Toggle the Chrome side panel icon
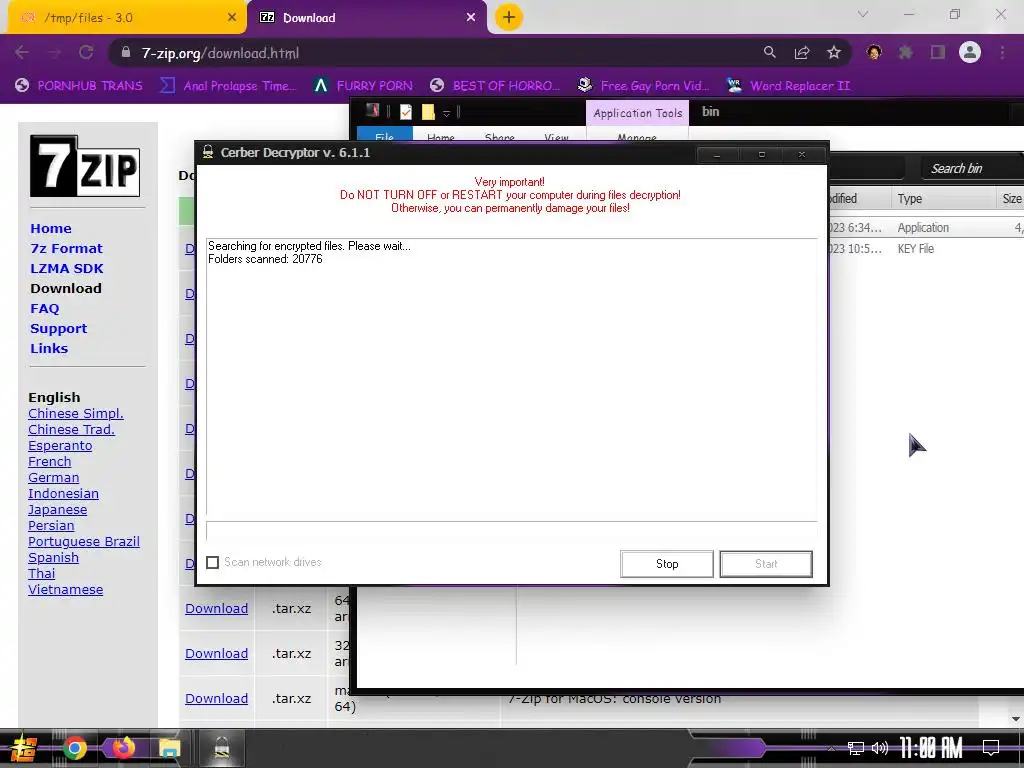This screenshot has width=1024, height=768. pyautogui.click(x=938, y=52)
